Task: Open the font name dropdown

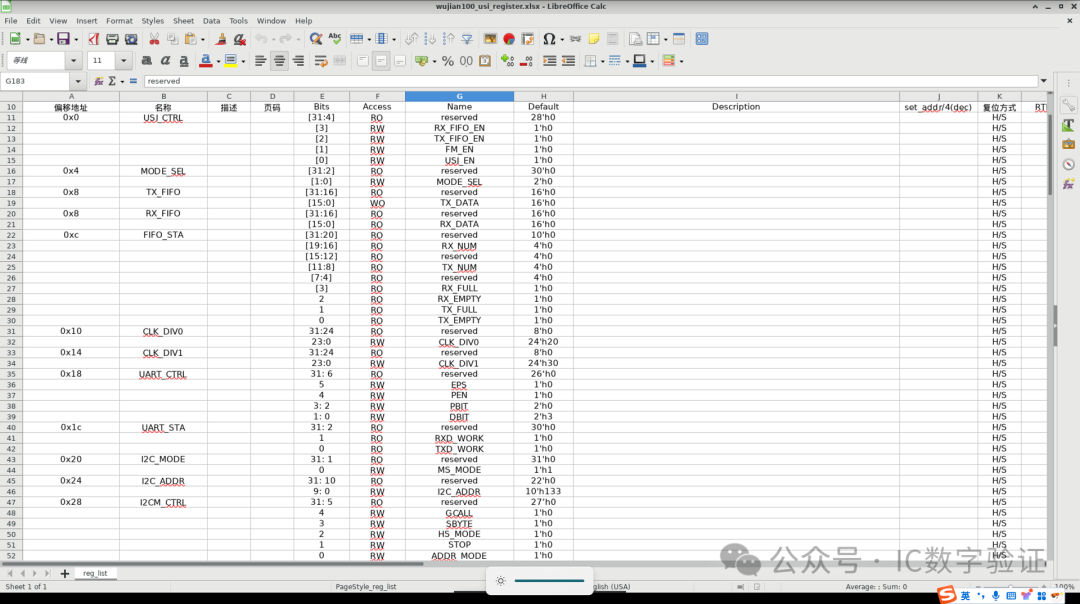Action: [74, 61]
